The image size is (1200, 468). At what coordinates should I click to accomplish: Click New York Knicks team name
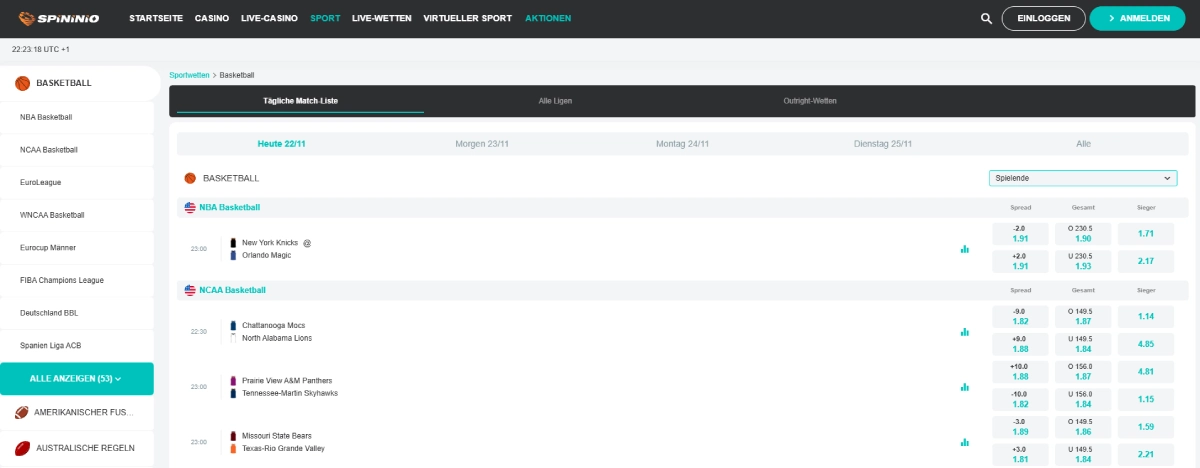(x=270, y=243)
